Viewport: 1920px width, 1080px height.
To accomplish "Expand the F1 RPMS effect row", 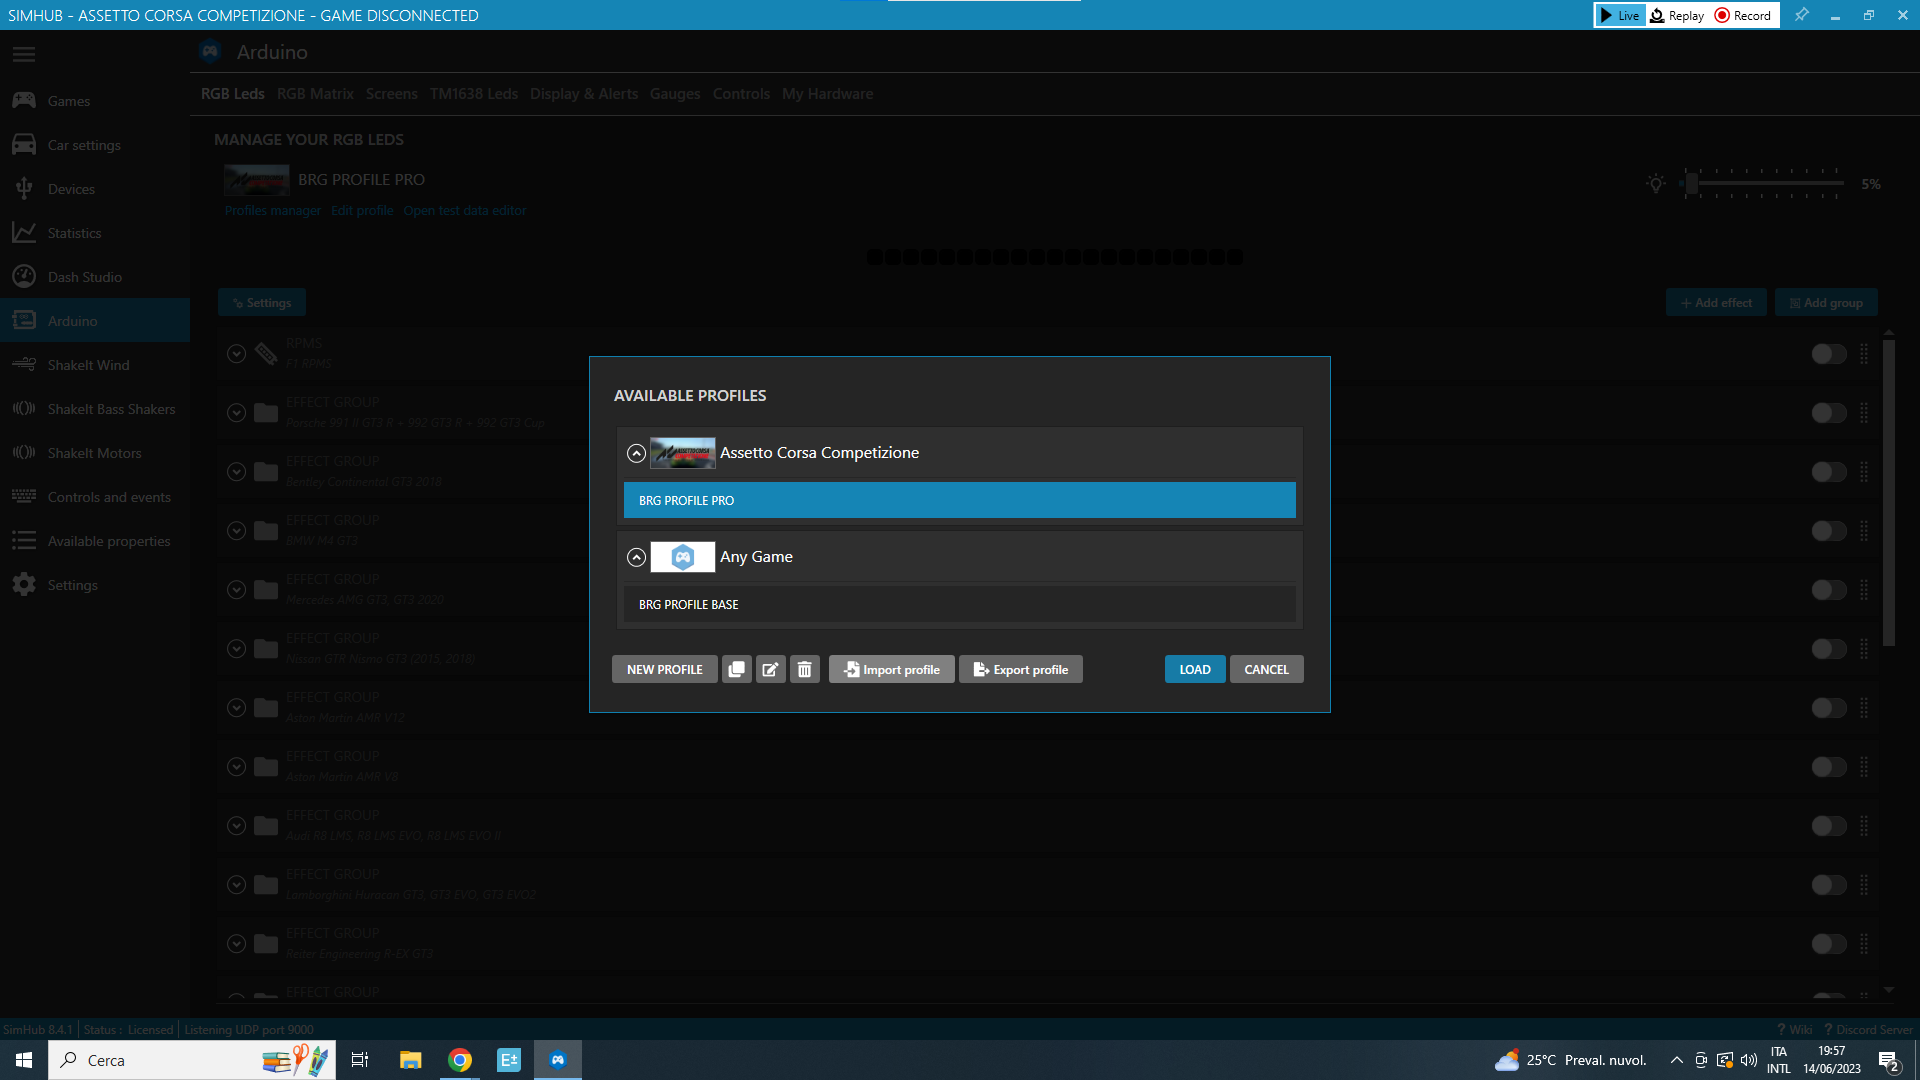I will tap(236, 354).
